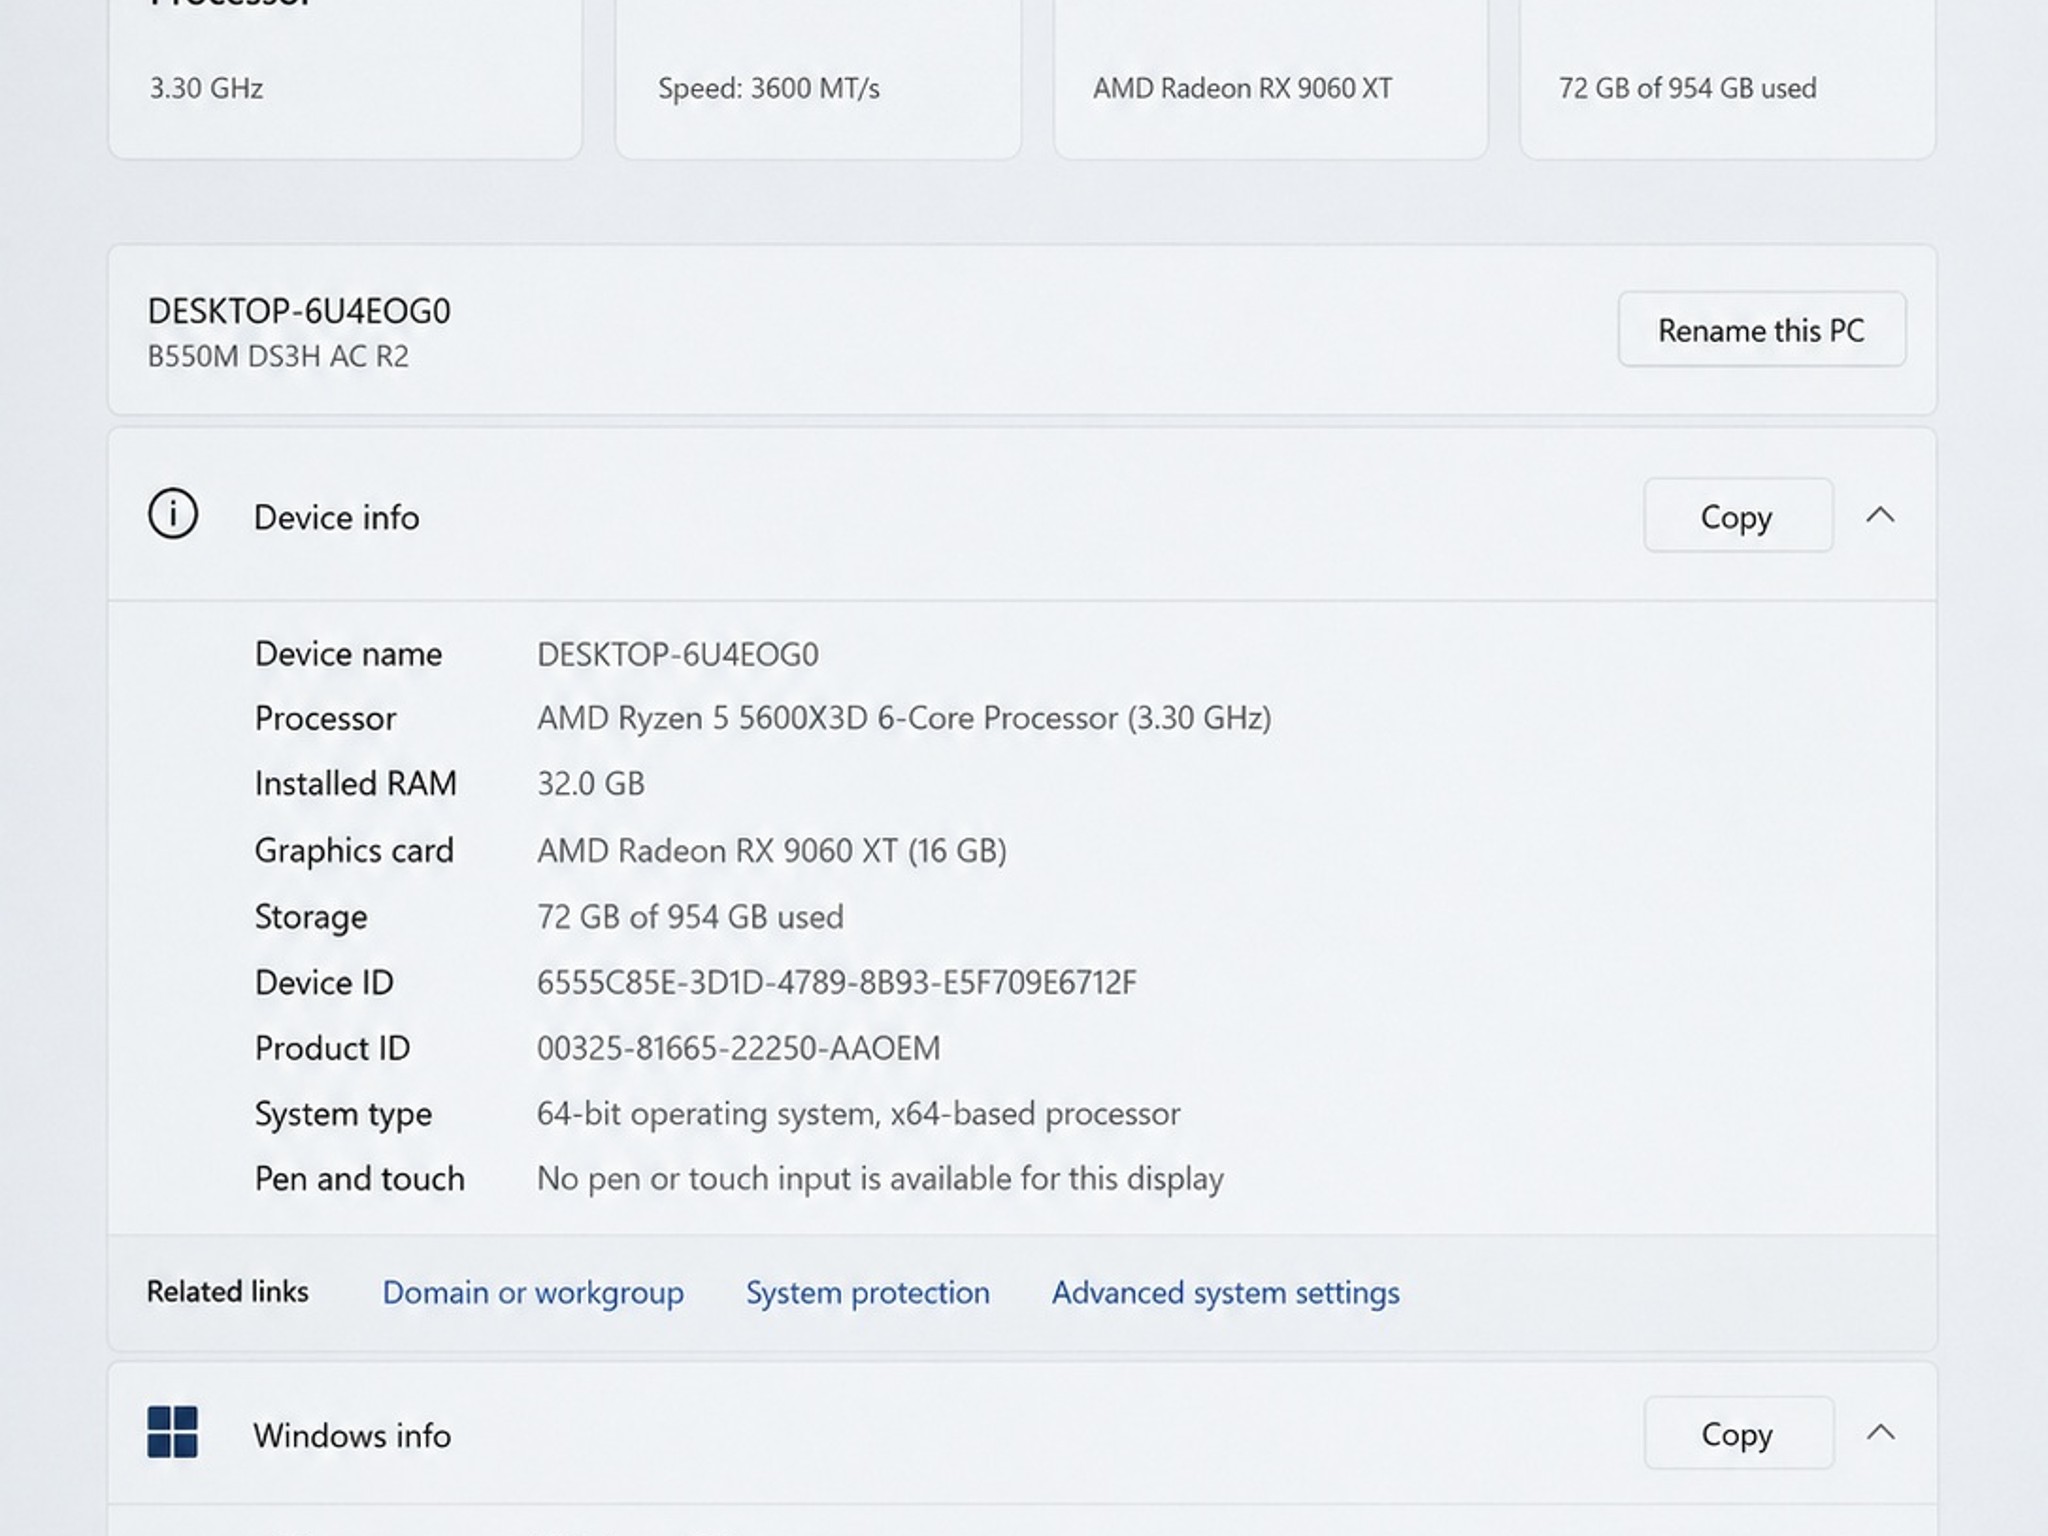Screen dimensions: 2048x1536
Task: Select the No pen or touch input text
Action: 880,1179
